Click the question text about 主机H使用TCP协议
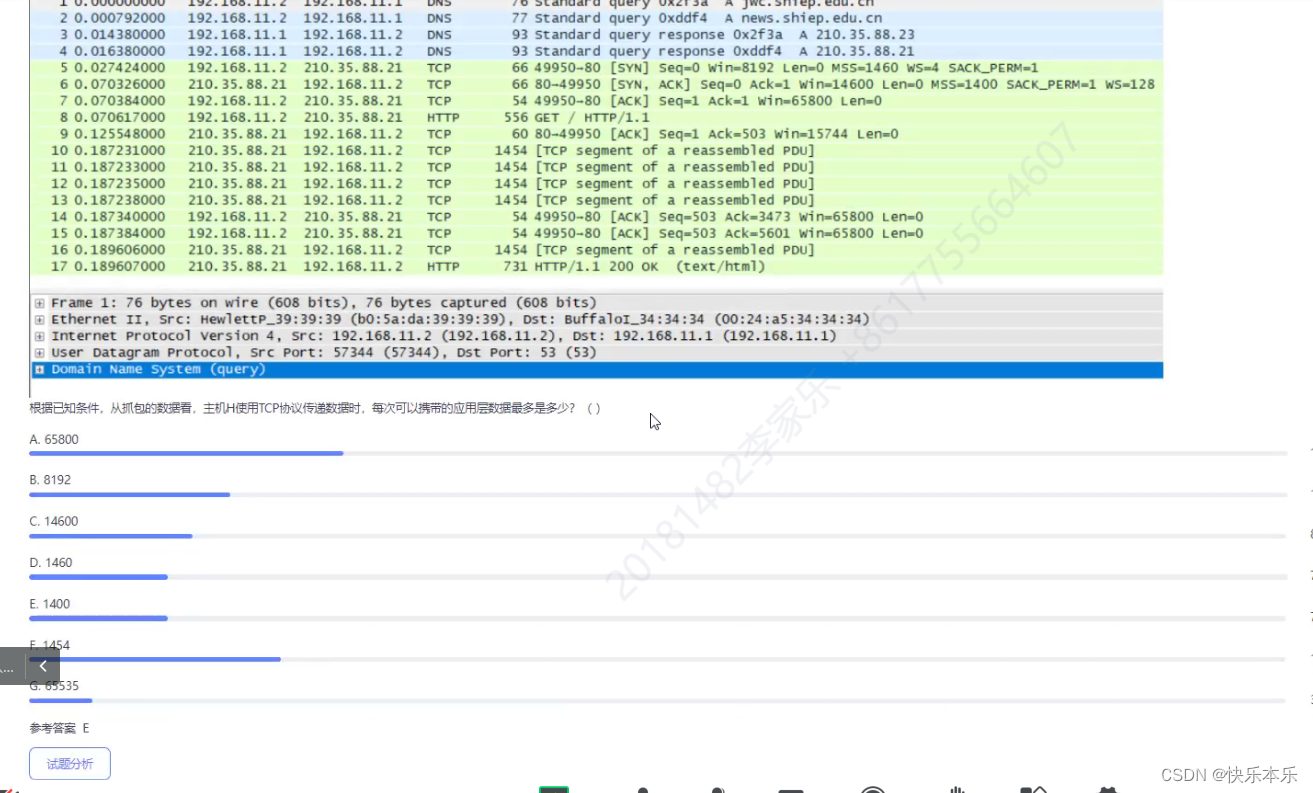Screen dimensions: 1313x793 (315, 408)
